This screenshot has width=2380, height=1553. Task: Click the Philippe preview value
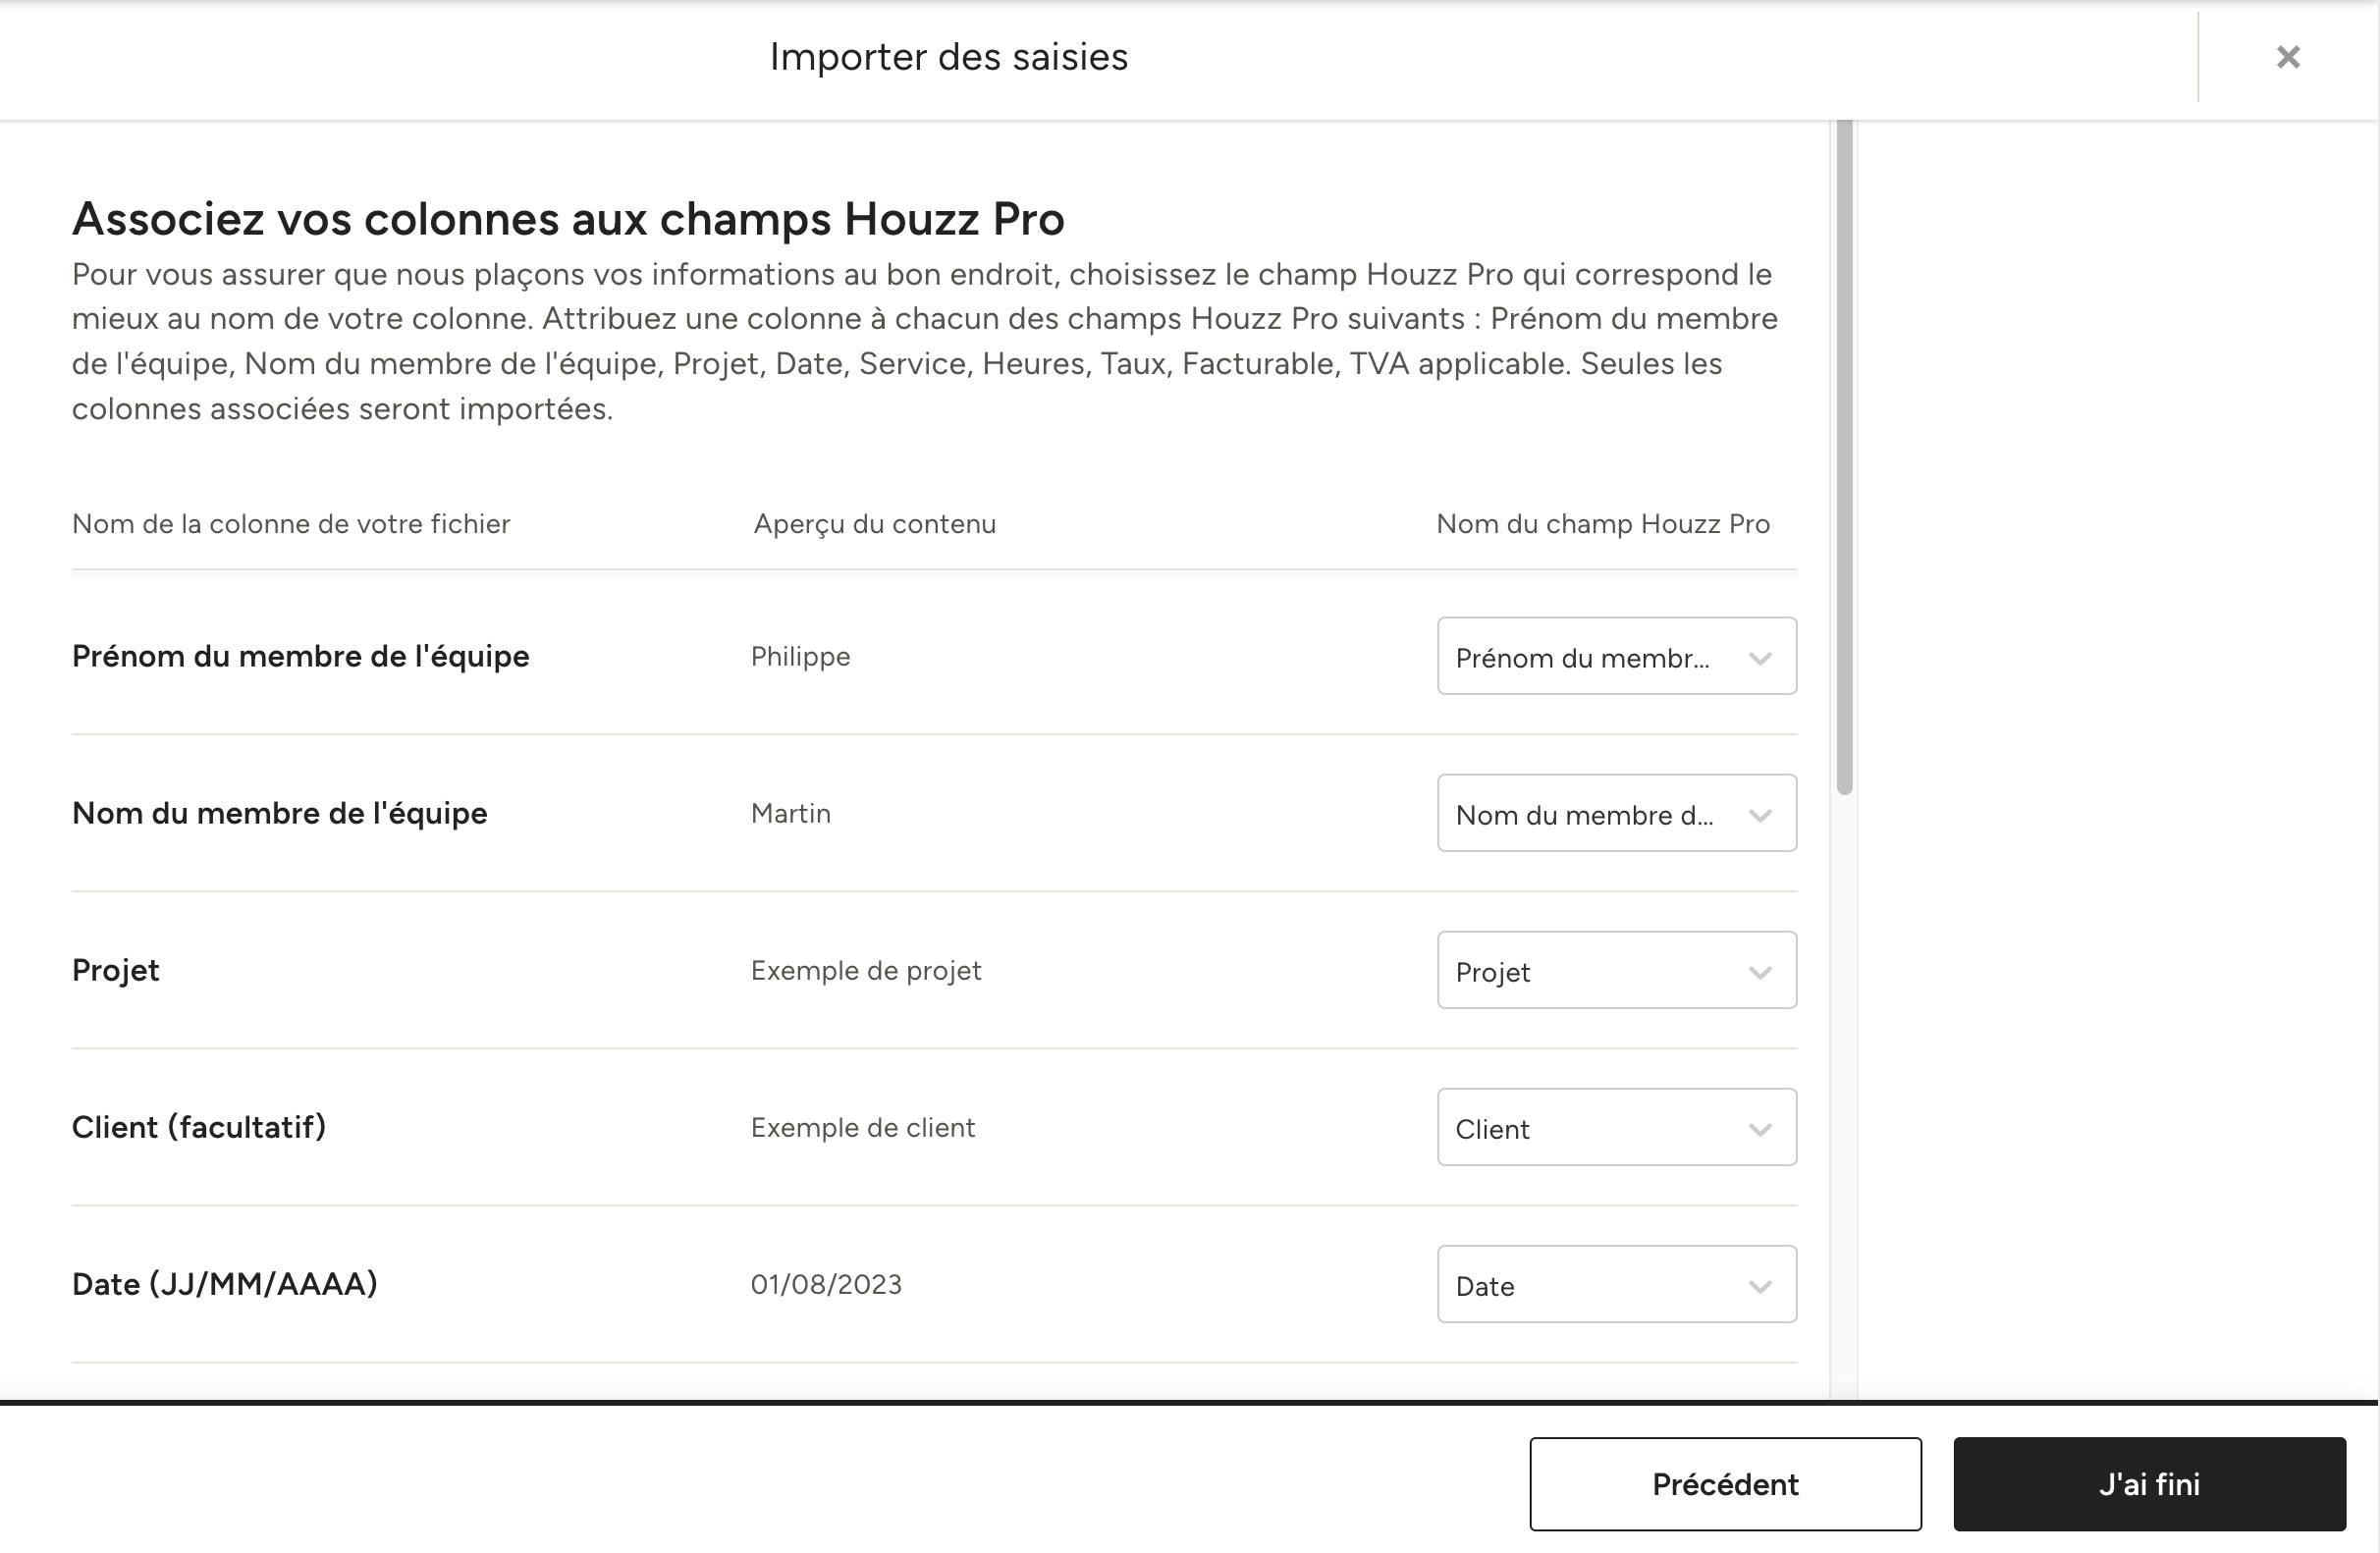click(801, 657)
